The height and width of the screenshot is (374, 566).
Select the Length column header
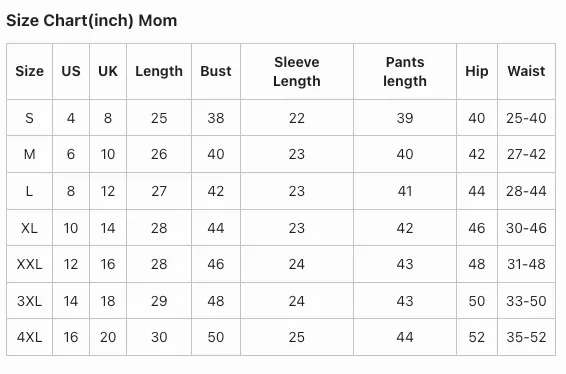tap(159, 71)
